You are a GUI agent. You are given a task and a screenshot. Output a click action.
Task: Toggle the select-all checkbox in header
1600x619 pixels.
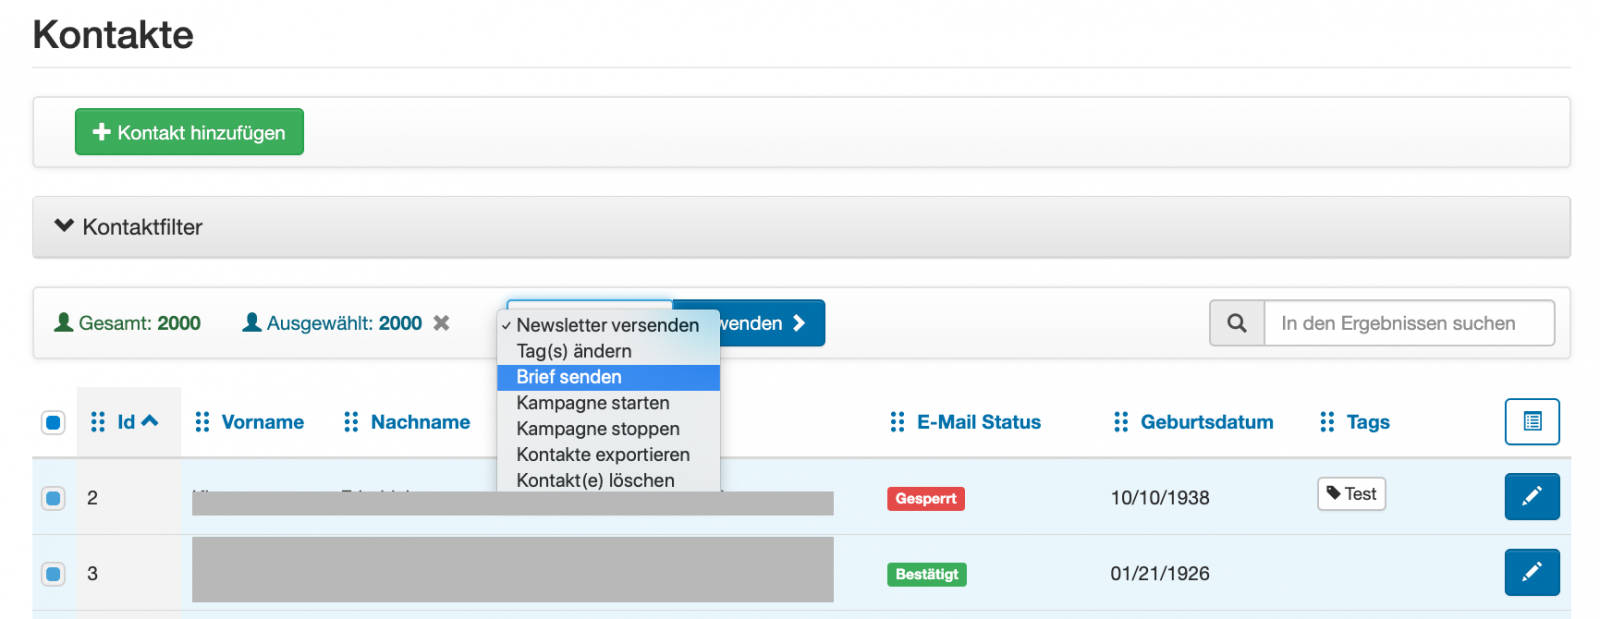click(54, 422)
